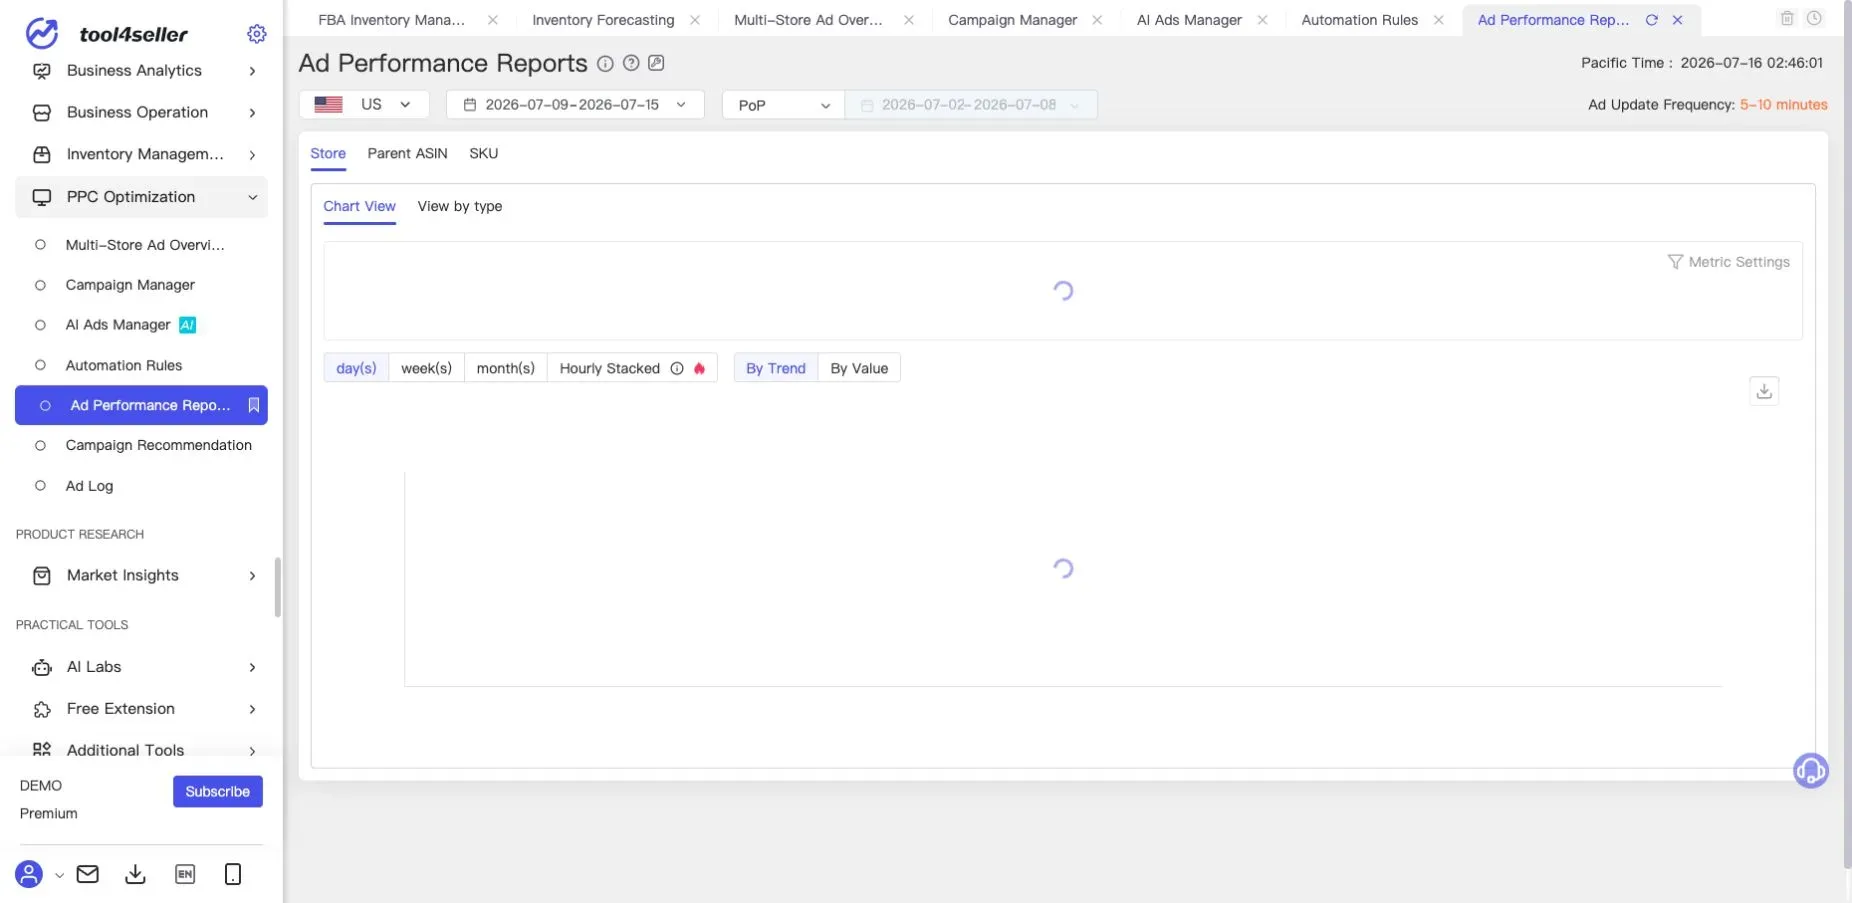Click the AI badge next to AI Ads Manager
The width and height of the screenshot is (1852, 903).
point(187,325)
